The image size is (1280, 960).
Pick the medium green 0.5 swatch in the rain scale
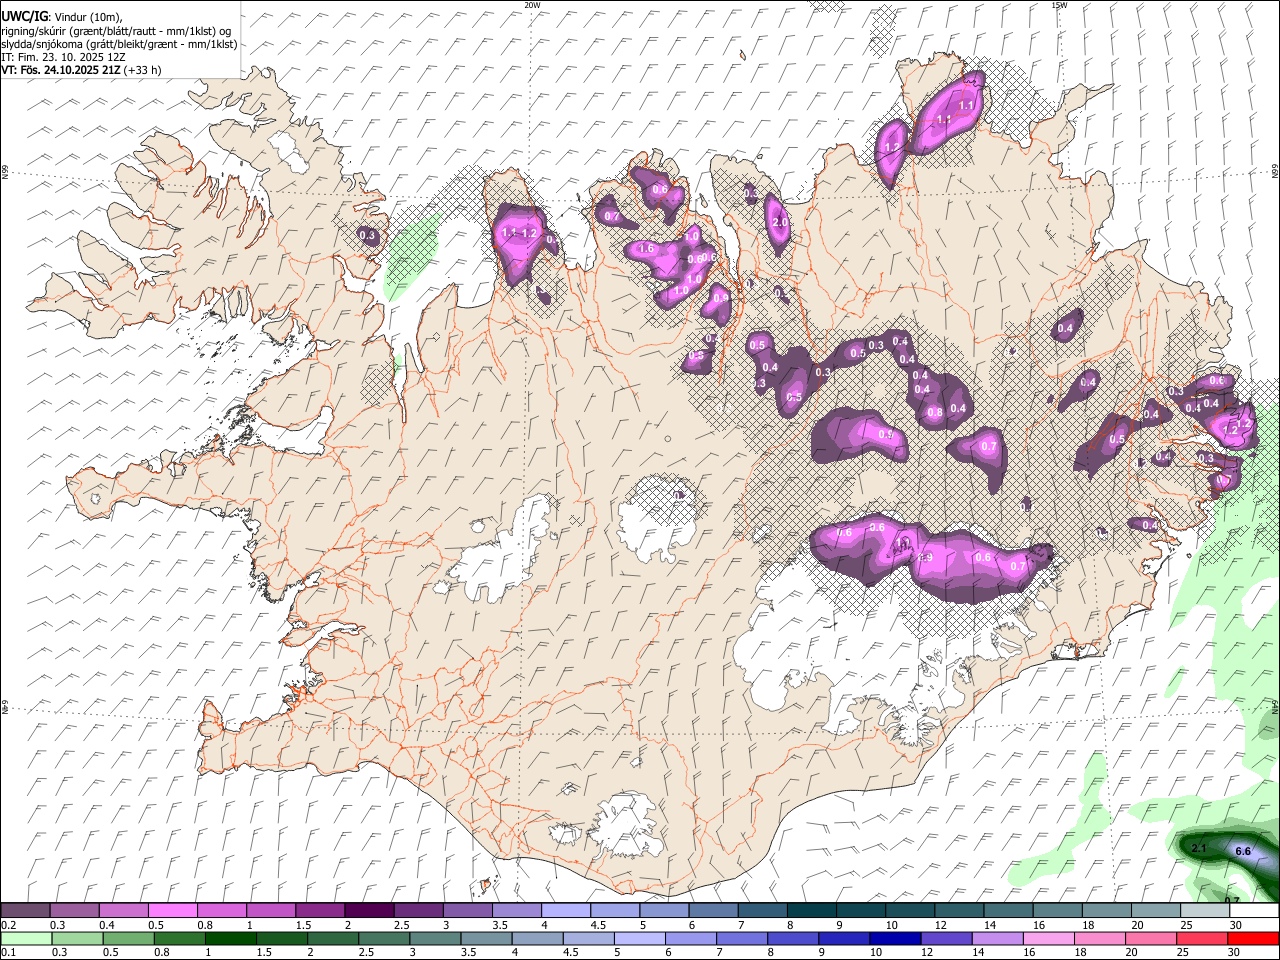click(x=129, y=938)
